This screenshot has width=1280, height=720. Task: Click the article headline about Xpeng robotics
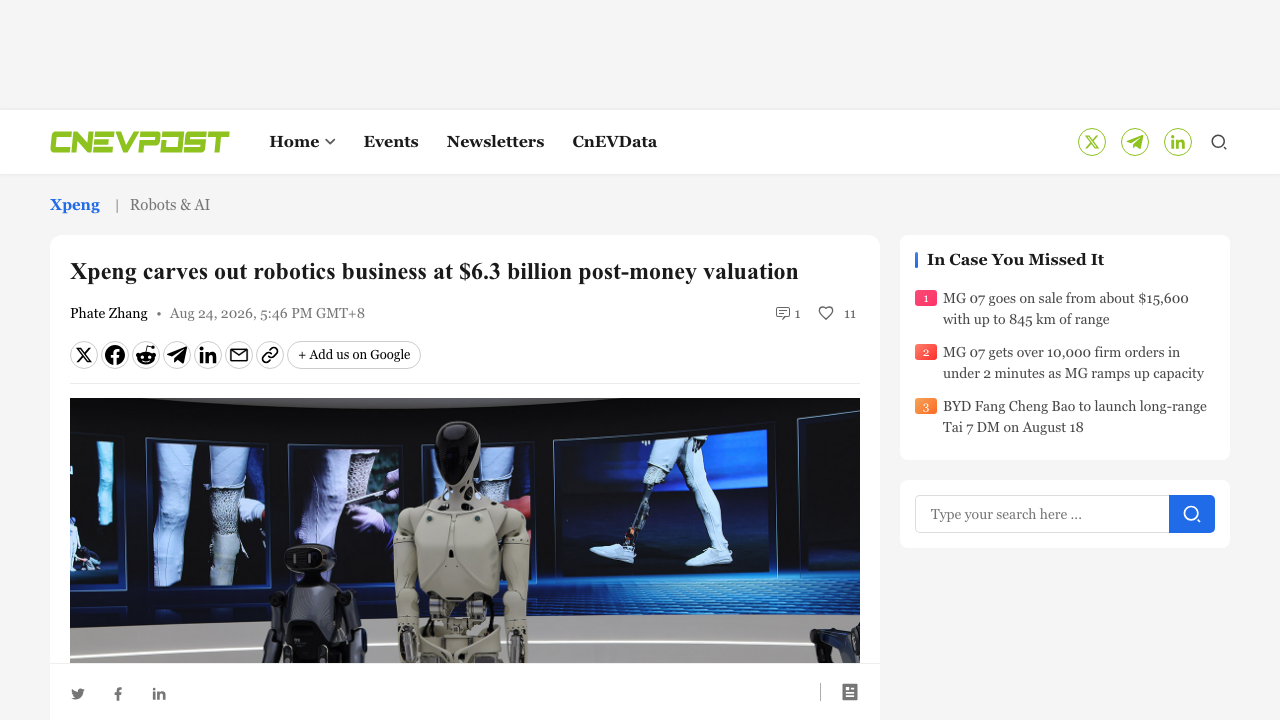pos(434,271)
